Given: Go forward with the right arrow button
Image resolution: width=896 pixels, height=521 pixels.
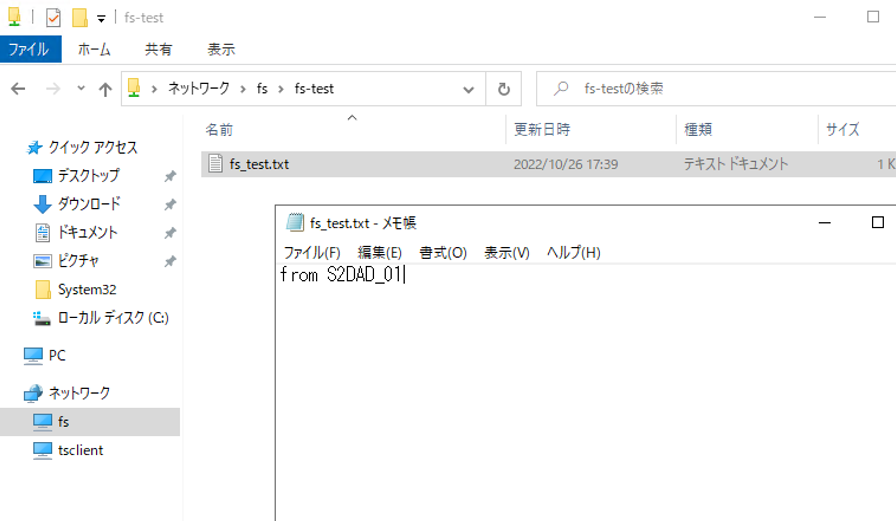Looking at the screenshot, I should point(53,89).
